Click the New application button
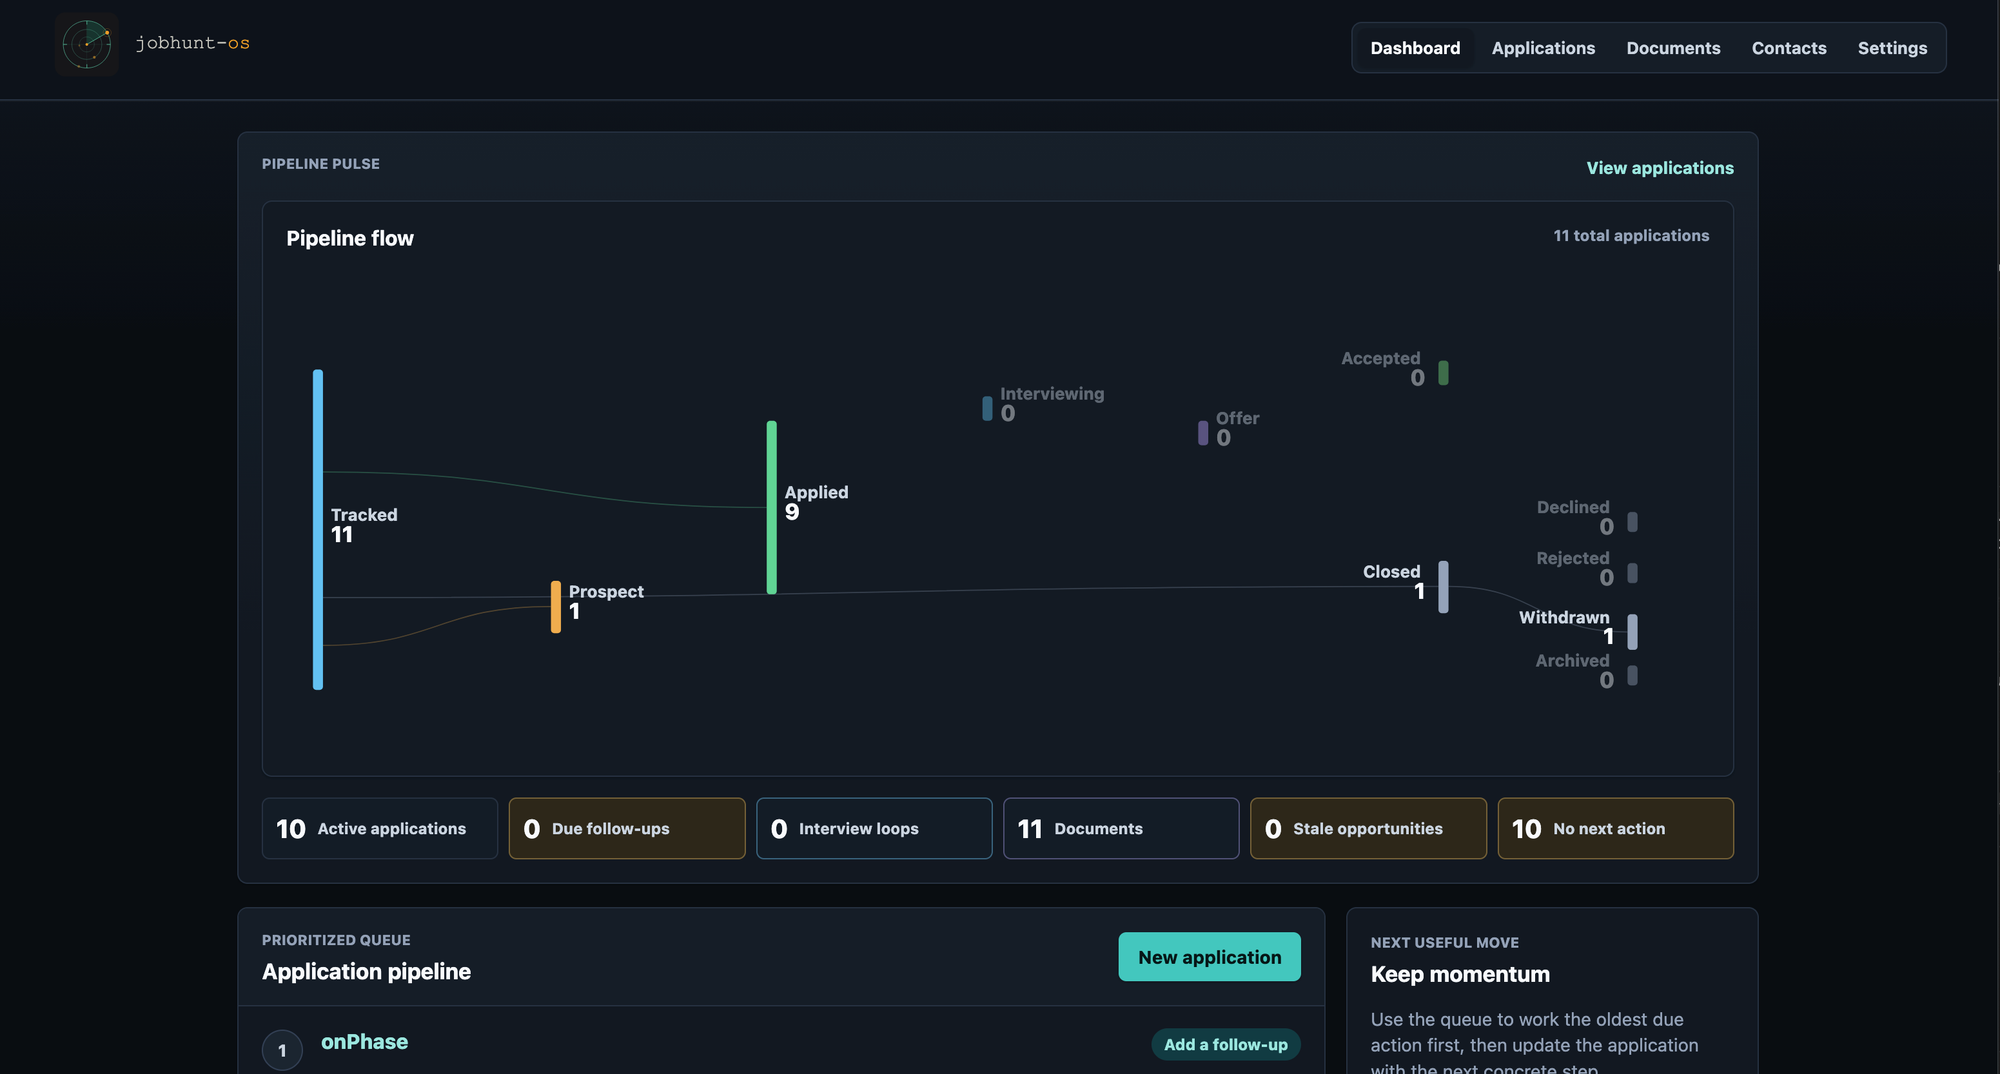The image size is (2000, 1074). point(1210,957)
